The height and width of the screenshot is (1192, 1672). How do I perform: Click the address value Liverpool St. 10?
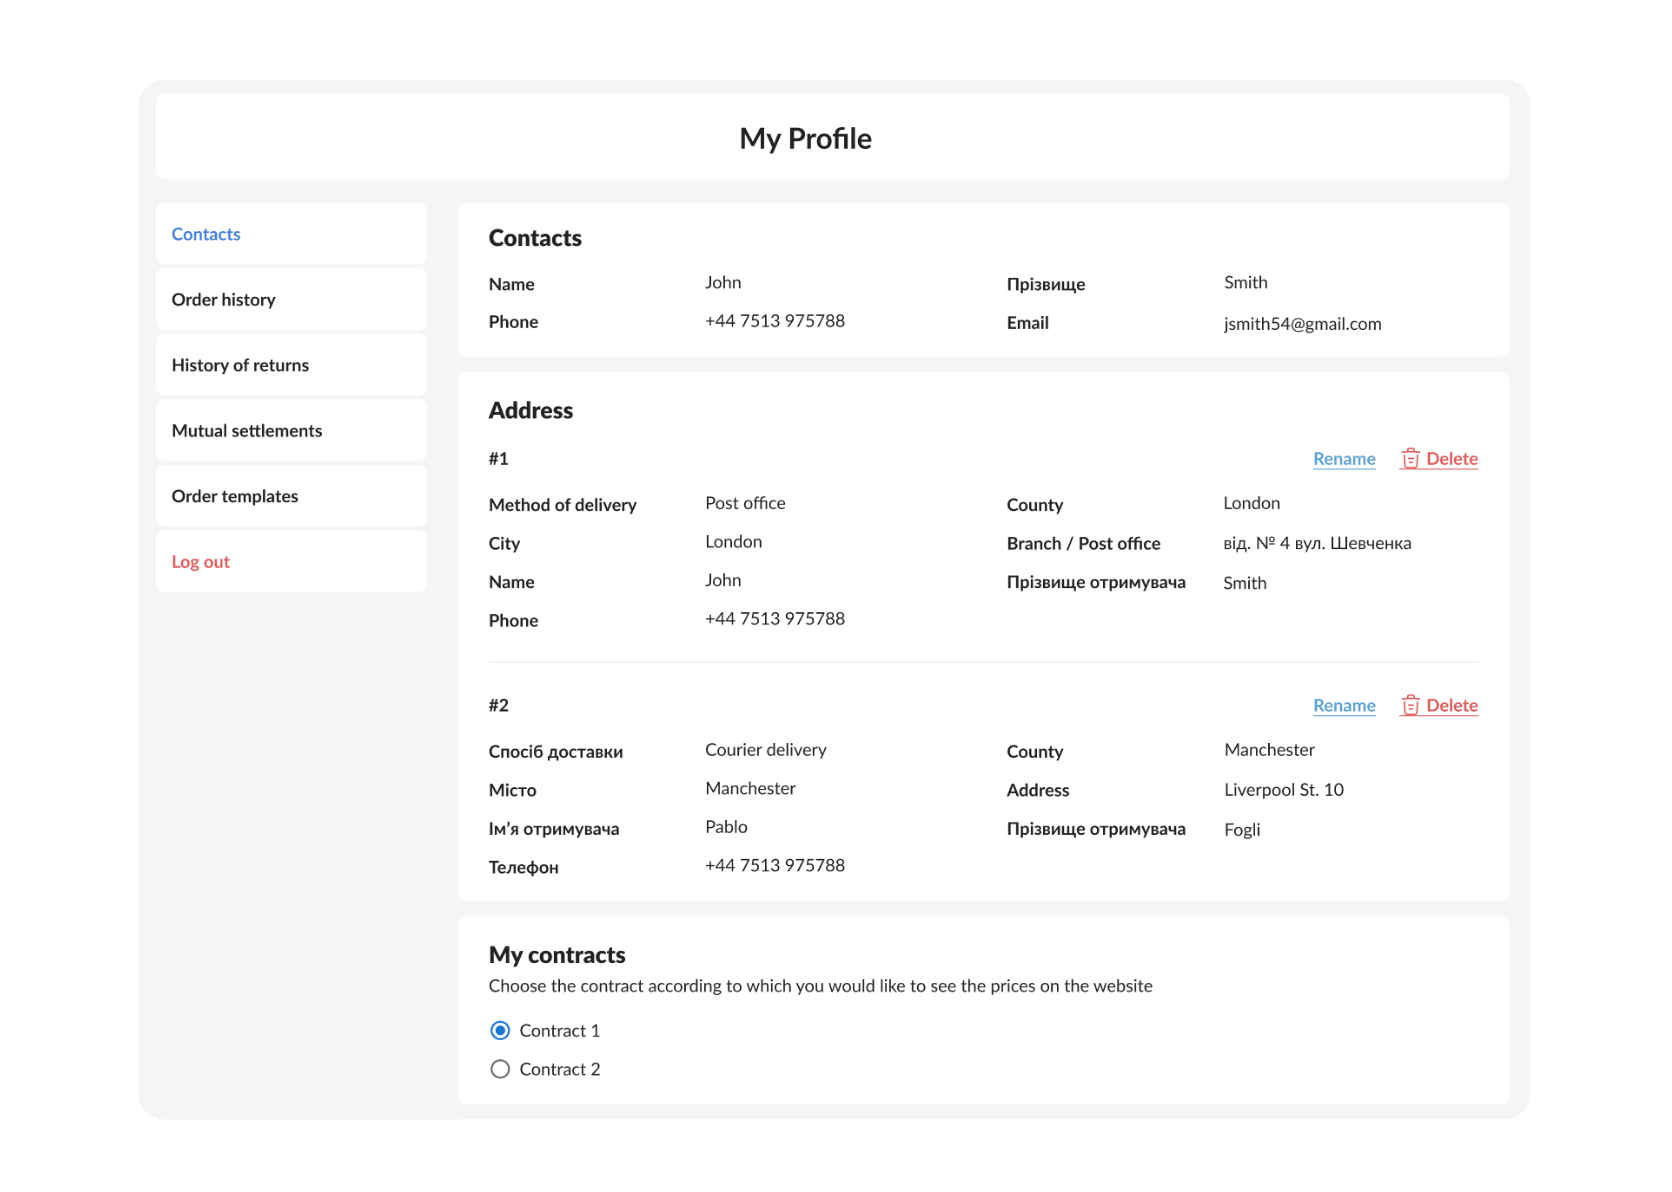pos(1284,790)
